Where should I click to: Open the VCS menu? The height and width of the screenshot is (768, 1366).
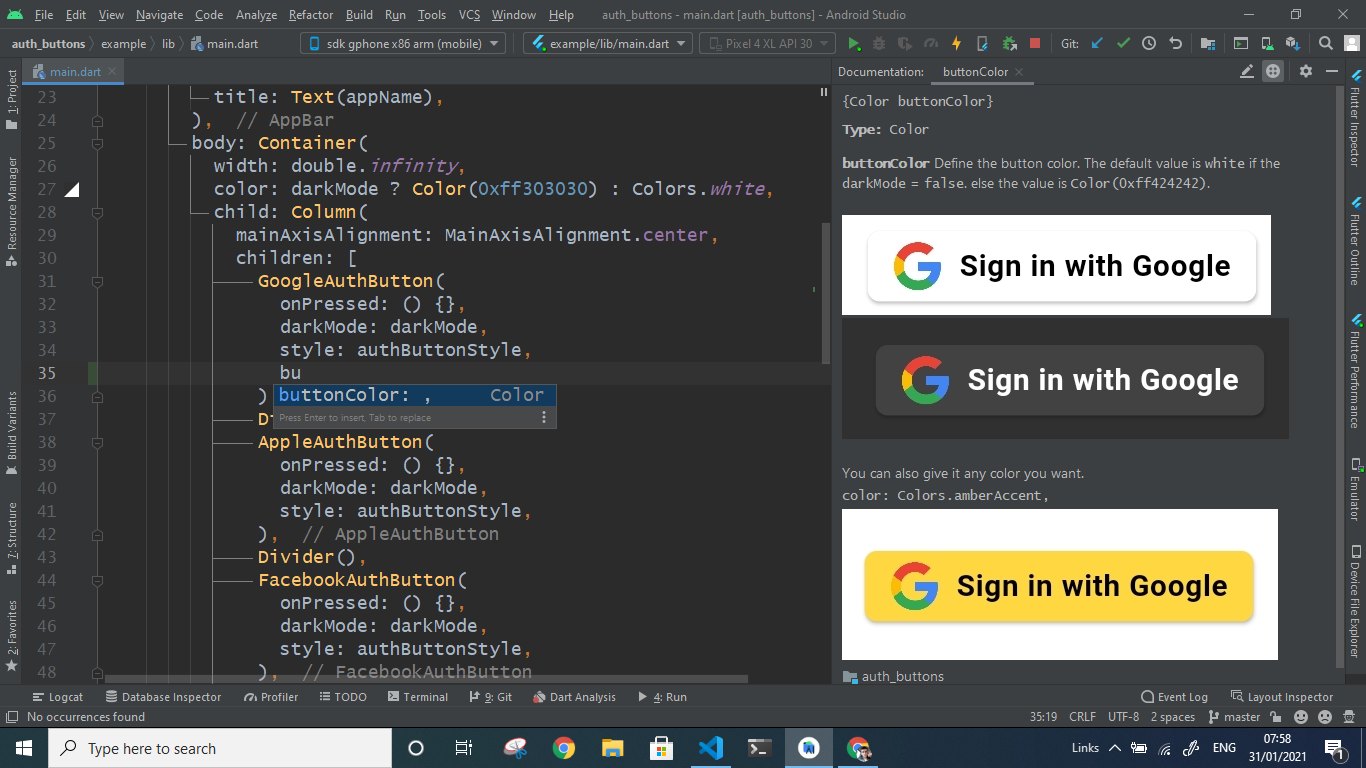point(470,15)
